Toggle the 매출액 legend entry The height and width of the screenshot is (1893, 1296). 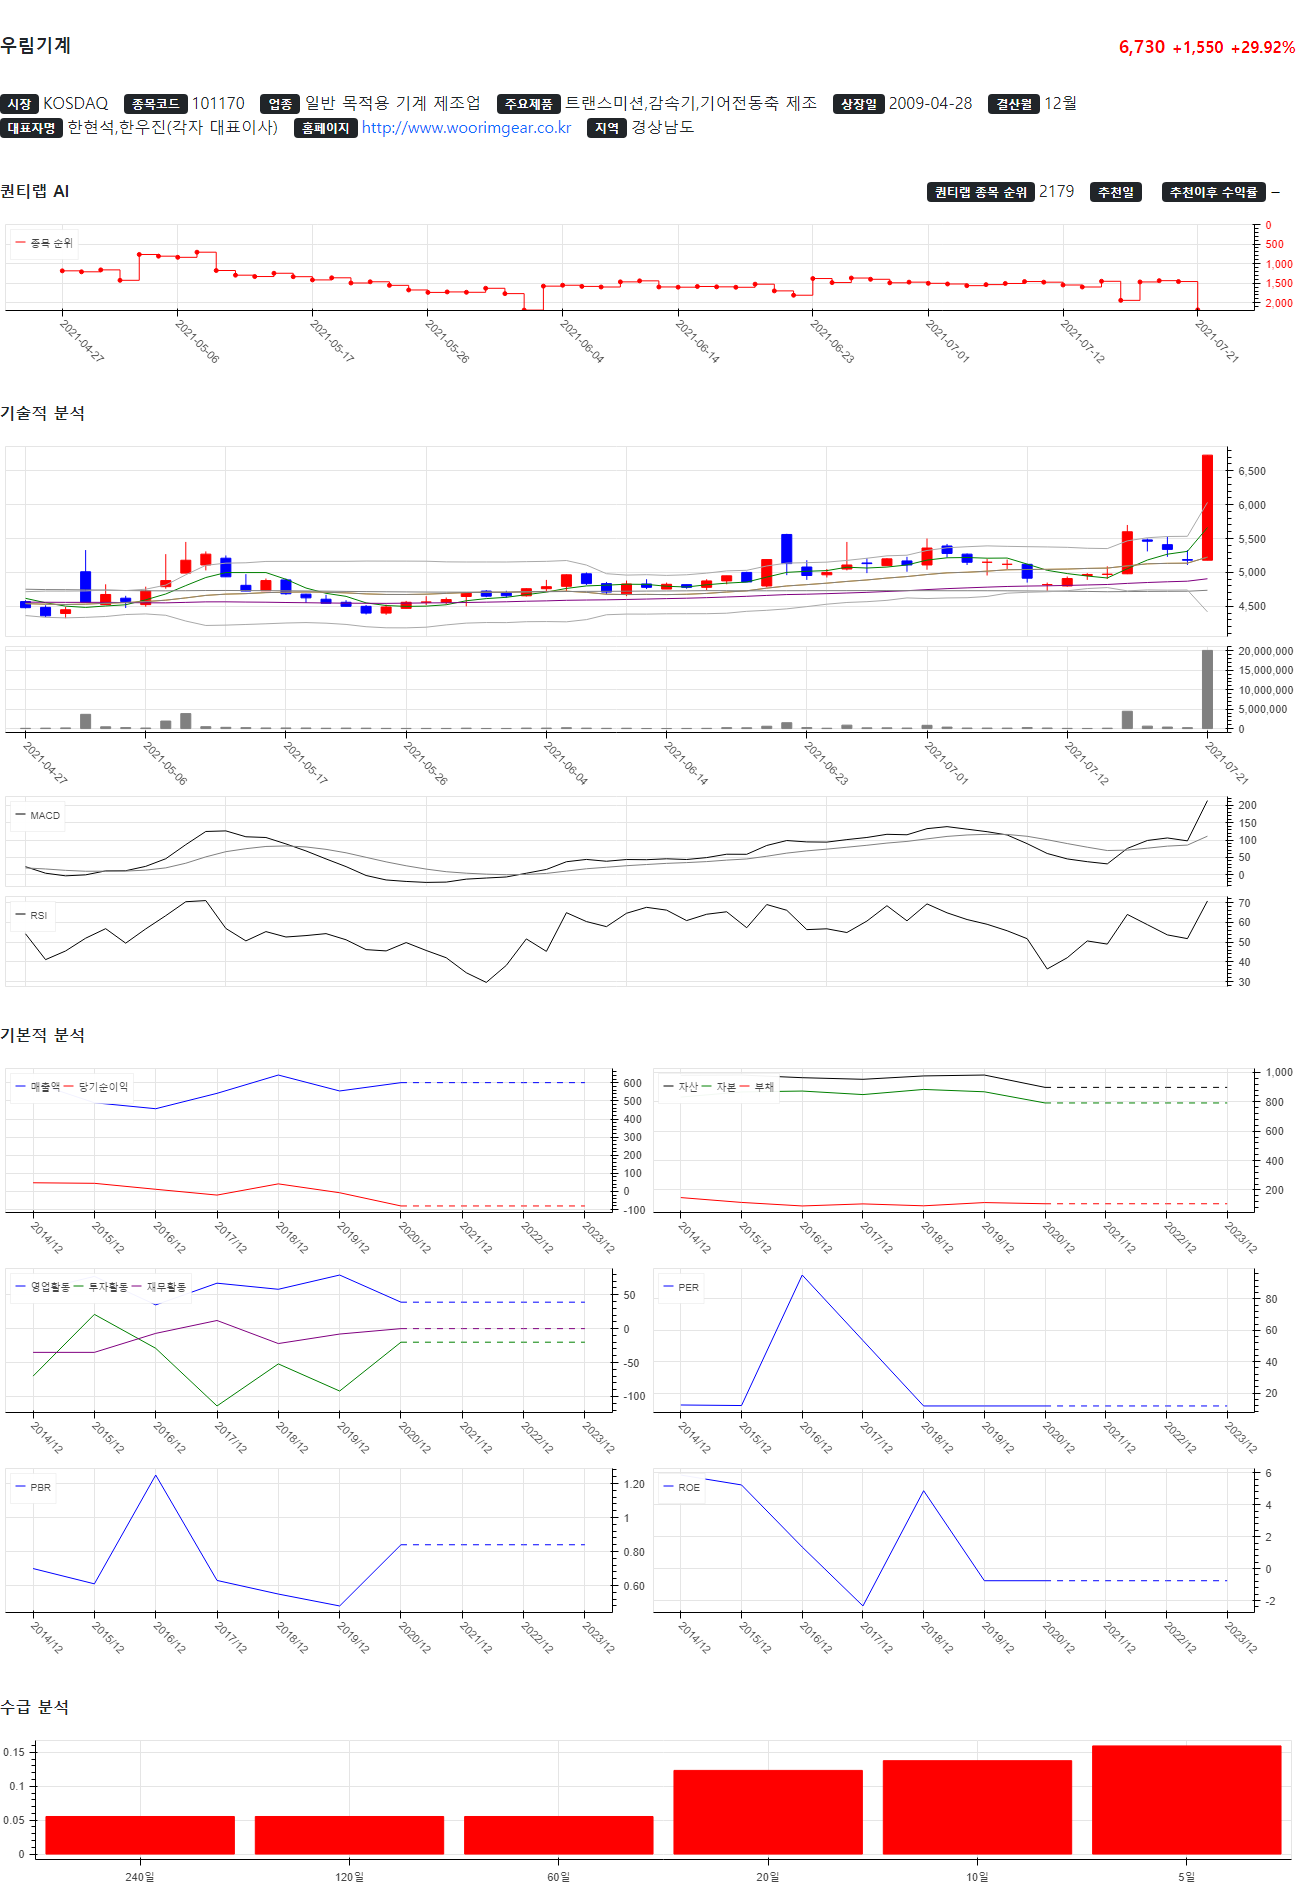pyautogui.click(x=38, y=1086)
